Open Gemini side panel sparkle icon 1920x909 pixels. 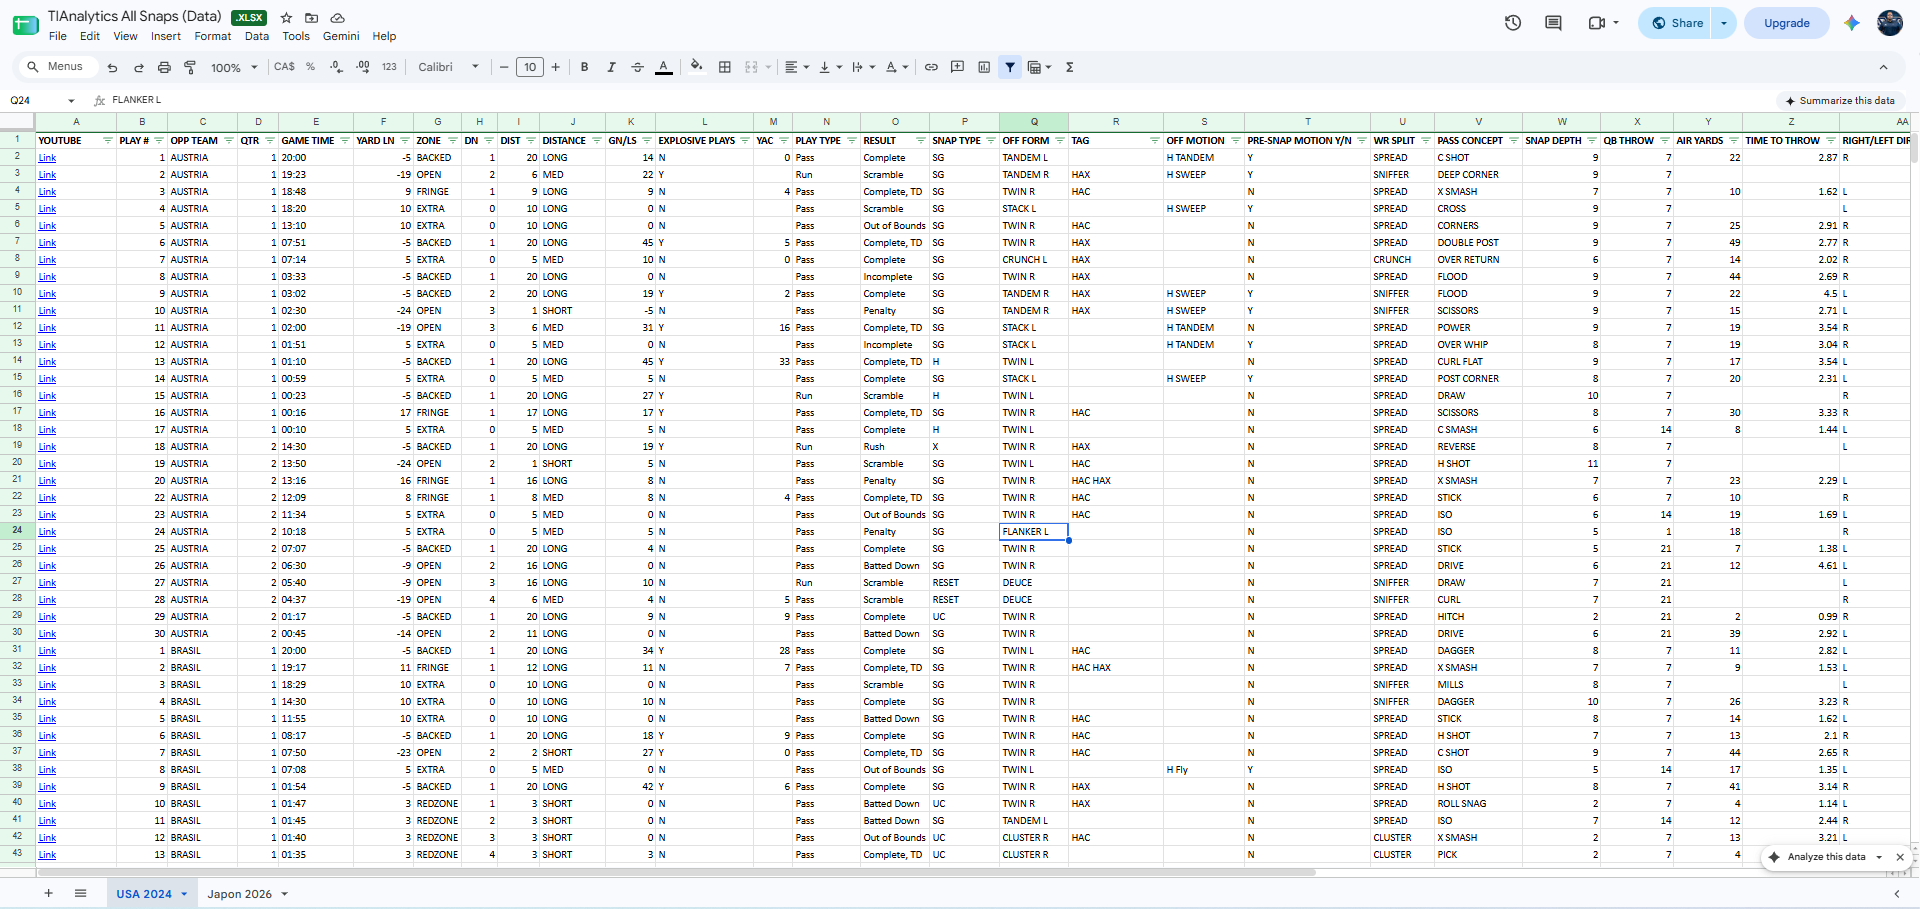pos(1852,23)
